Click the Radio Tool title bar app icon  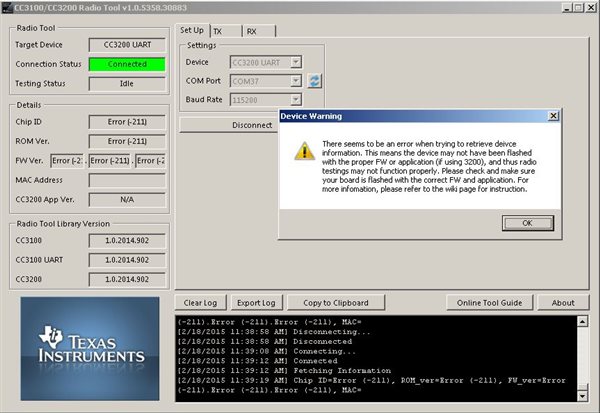click(x=7, y=7)
